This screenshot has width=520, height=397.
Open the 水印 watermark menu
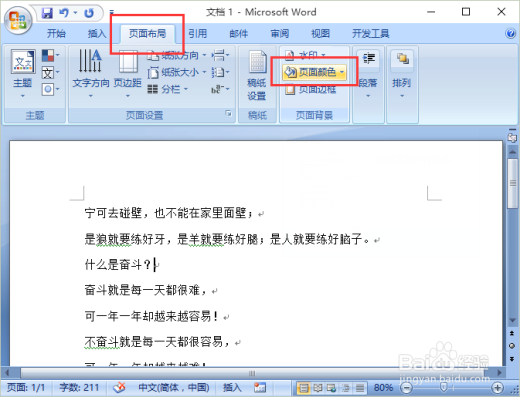305,55
